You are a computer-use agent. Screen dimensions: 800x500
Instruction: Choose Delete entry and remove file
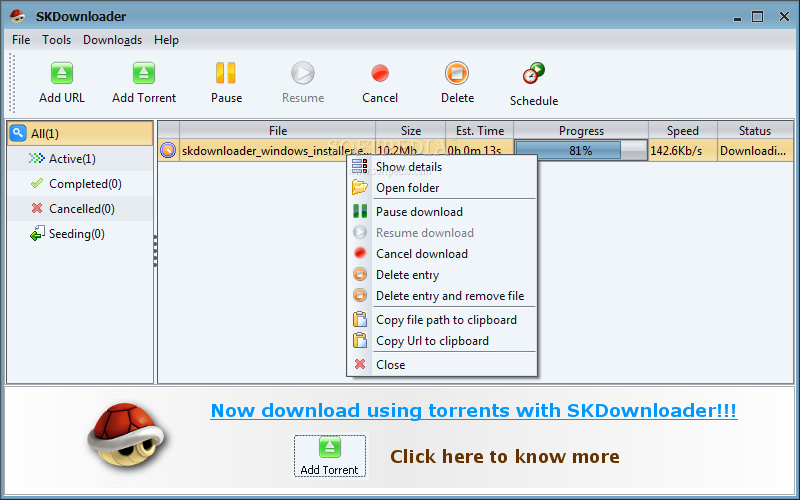point(442,295)
